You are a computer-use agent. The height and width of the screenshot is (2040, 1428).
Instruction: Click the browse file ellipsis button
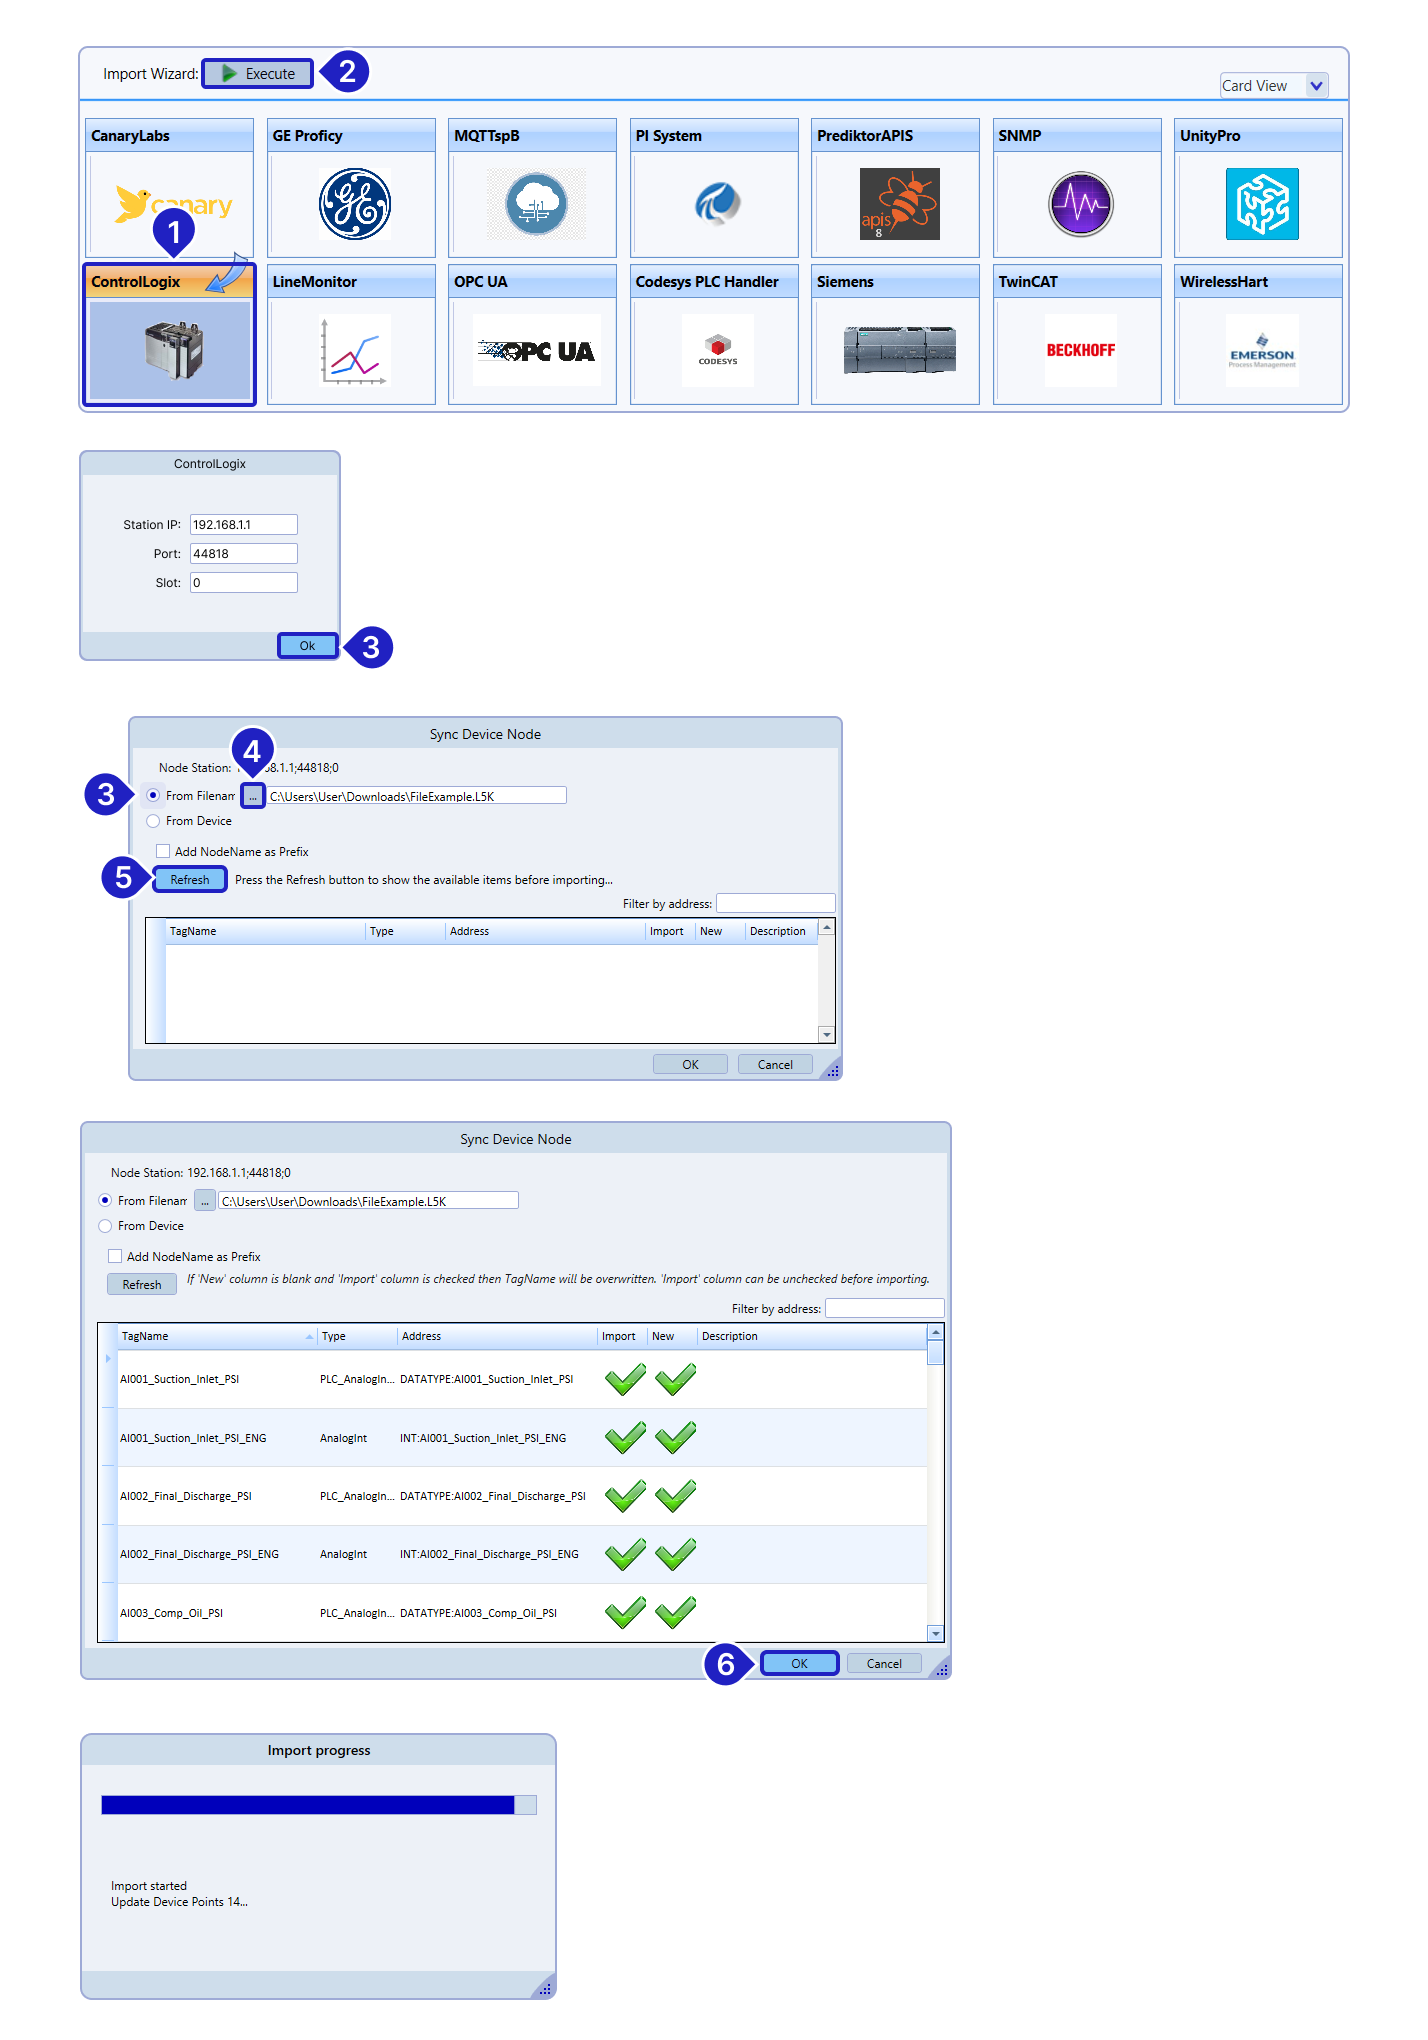253,796
